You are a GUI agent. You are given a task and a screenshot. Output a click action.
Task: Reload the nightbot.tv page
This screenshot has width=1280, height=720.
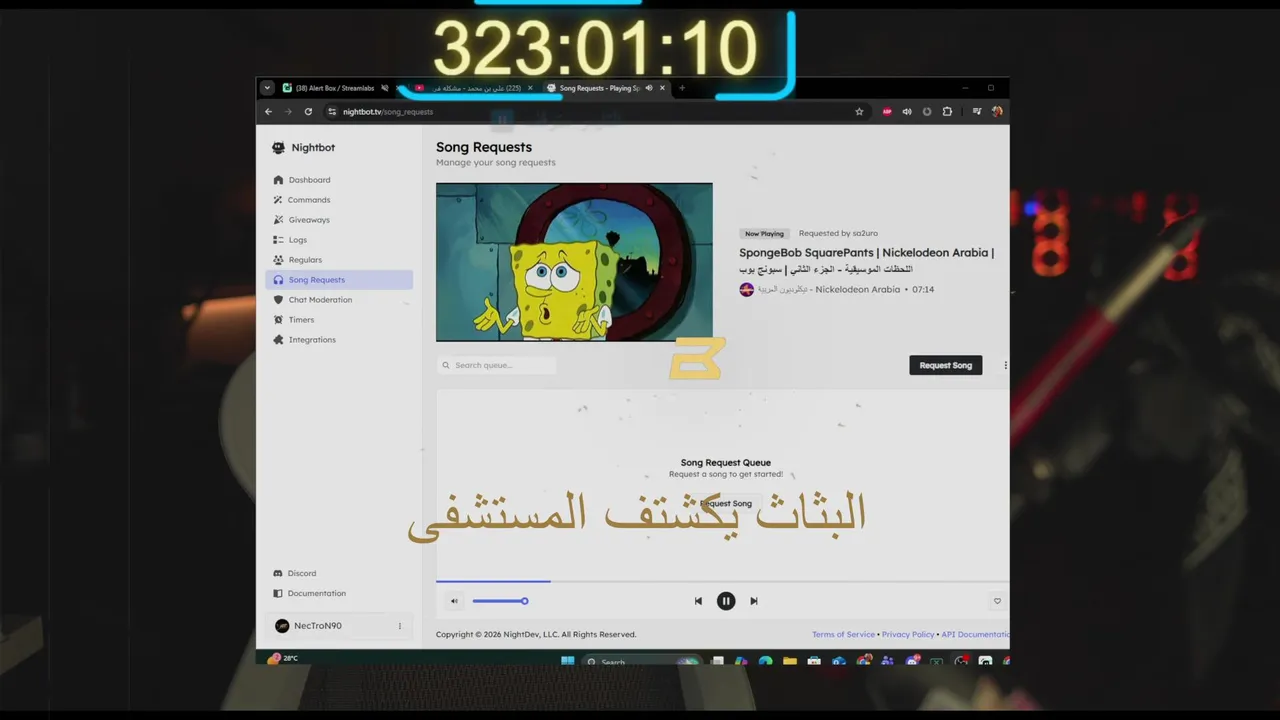(x=308, y=112)
